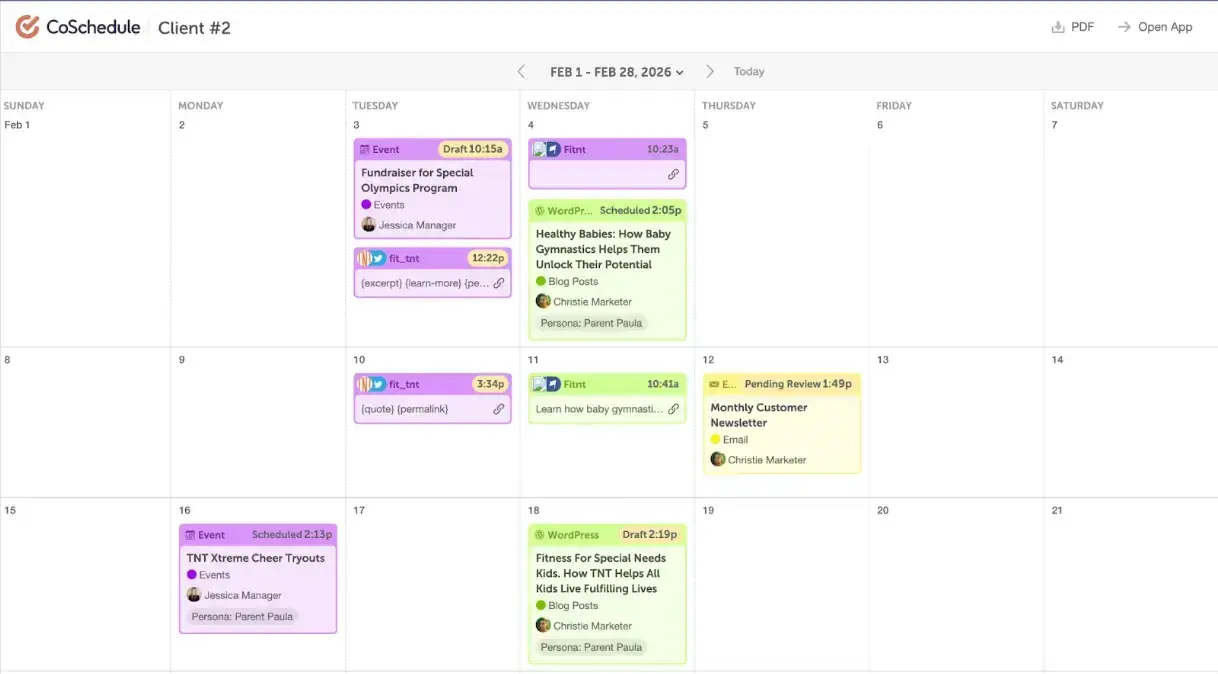The height and width of the screenshot is (674, 1218).
Task: Click link icon on Learn how baby gymnastics post
Action: pyautogui.click(x=673, y=409)
